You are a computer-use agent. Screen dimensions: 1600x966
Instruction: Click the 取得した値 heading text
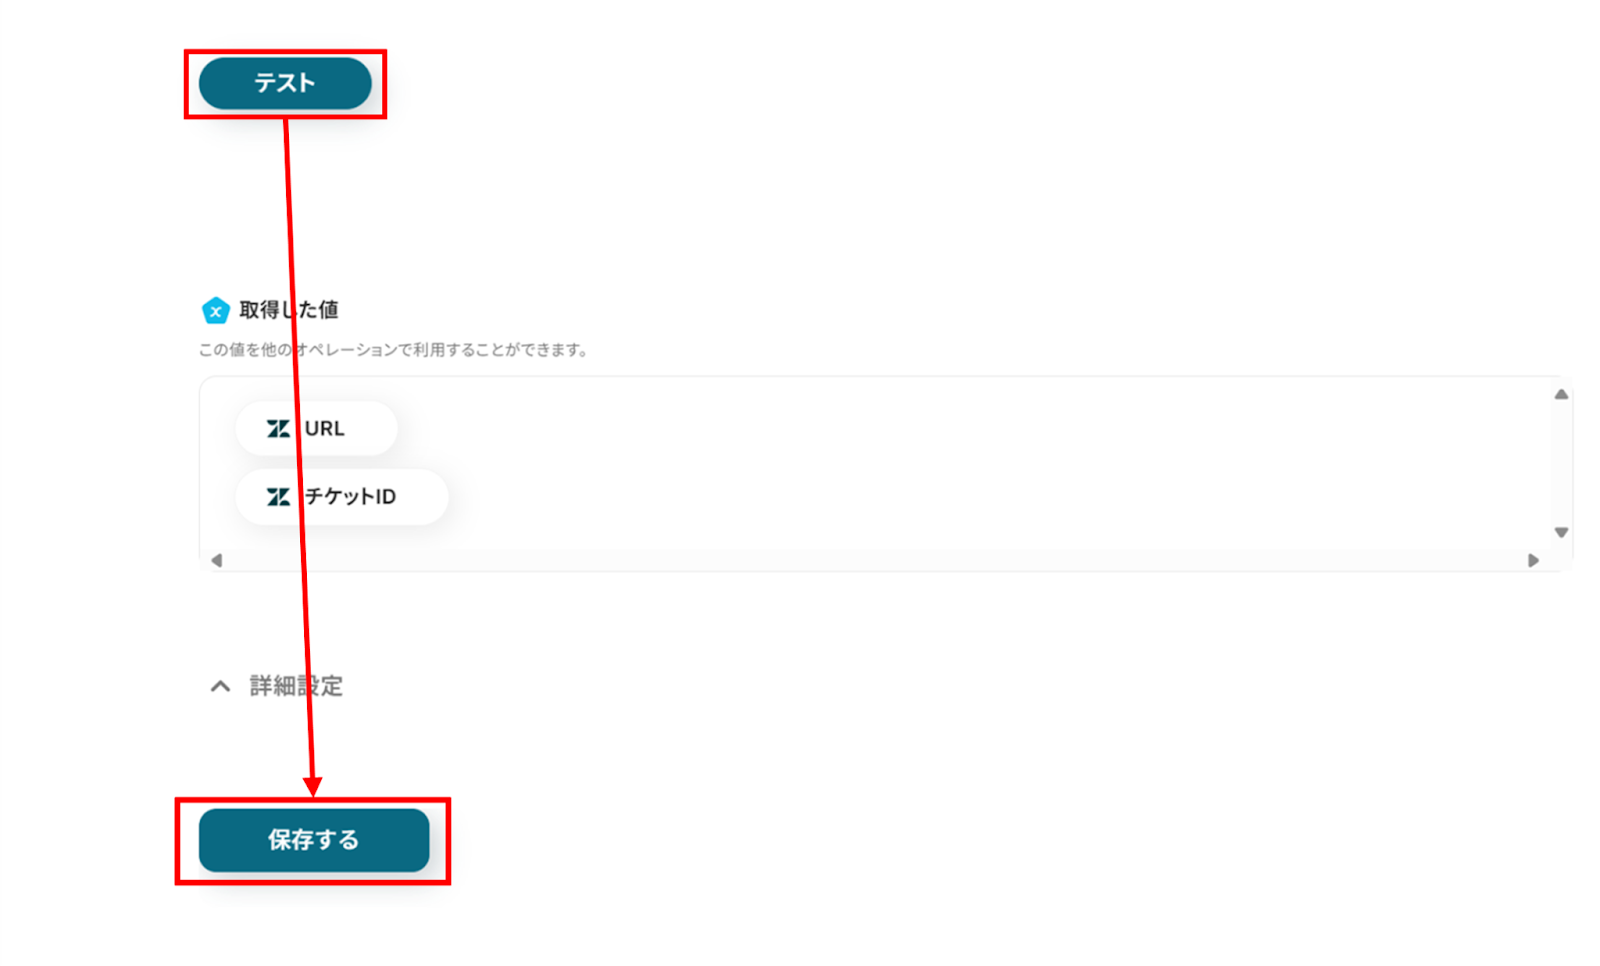click(x=289, y=310)
